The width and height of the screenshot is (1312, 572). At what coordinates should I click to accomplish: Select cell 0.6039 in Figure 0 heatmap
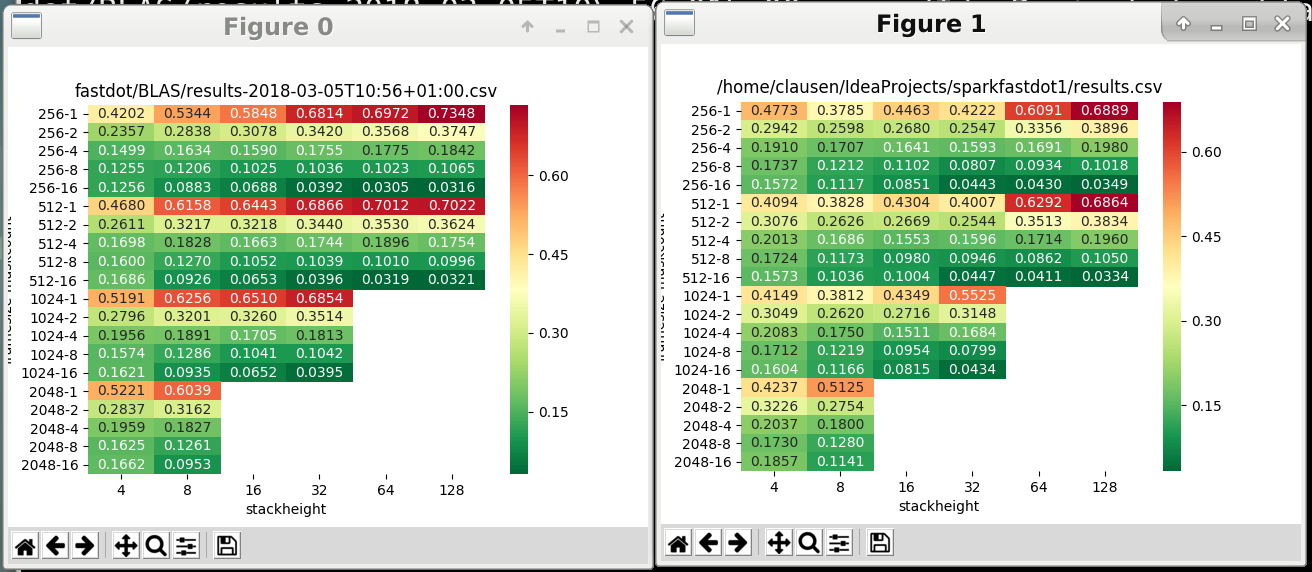pyautogui.click(x=187, y=391)
